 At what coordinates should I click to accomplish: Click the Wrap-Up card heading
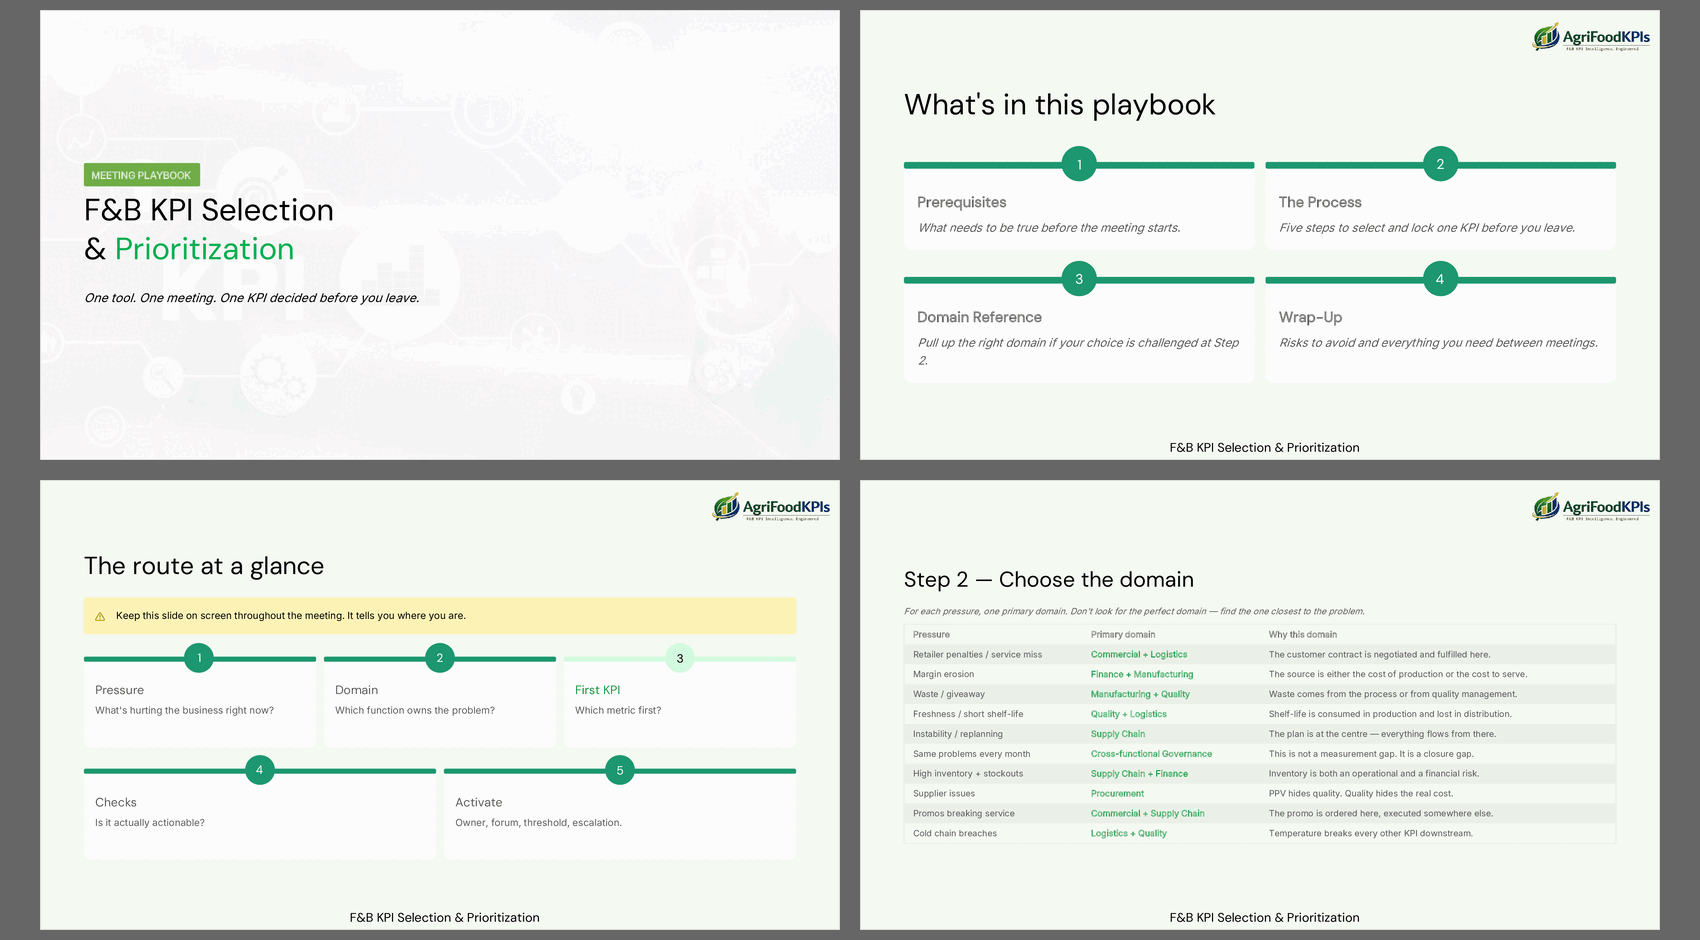1310,317
